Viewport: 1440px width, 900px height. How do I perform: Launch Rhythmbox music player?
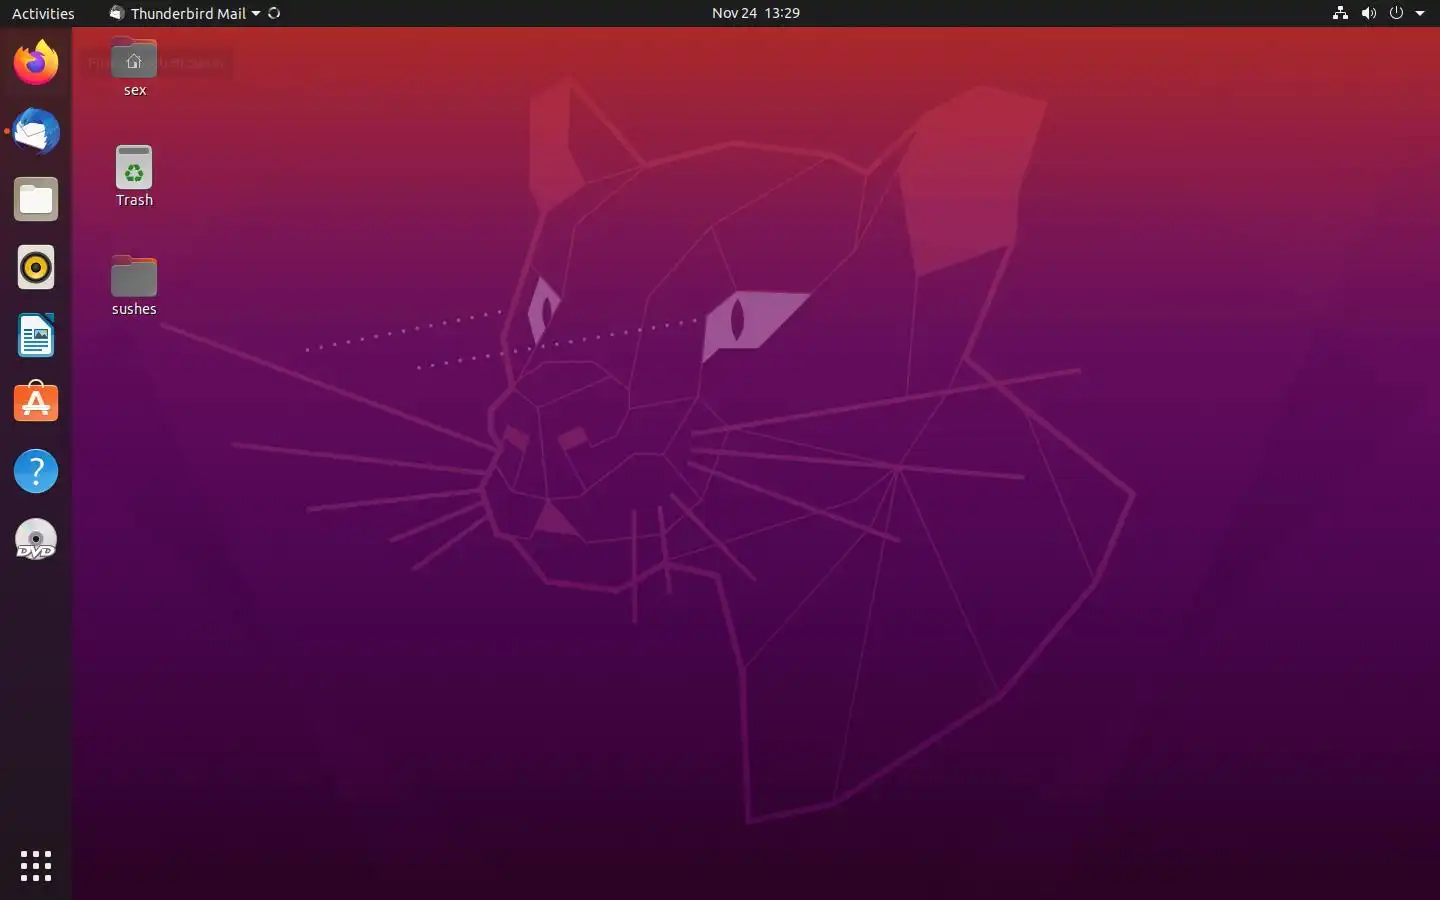(36, 267)
